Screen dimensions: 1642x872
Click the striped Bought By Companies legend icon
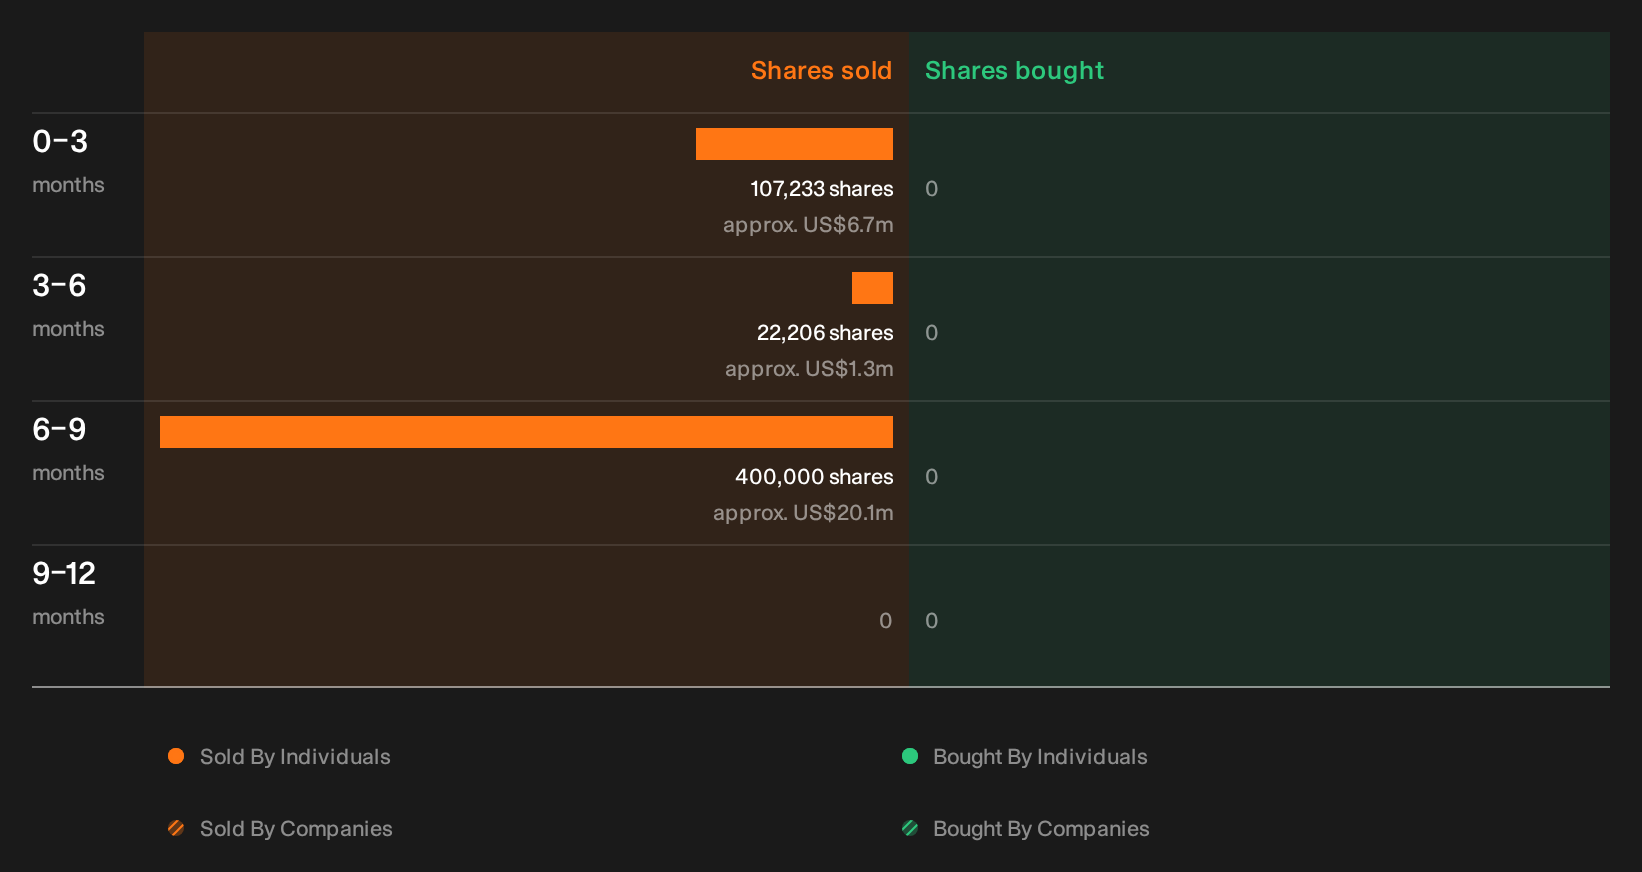(x=910, y=828)
